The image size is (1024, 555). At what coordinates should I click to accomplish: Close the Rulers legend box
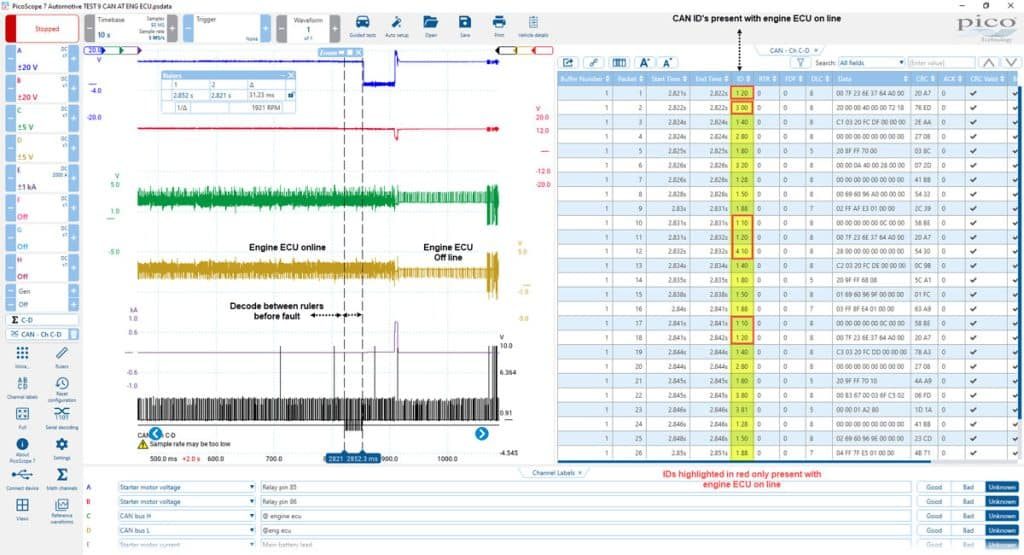click(291, 76)
